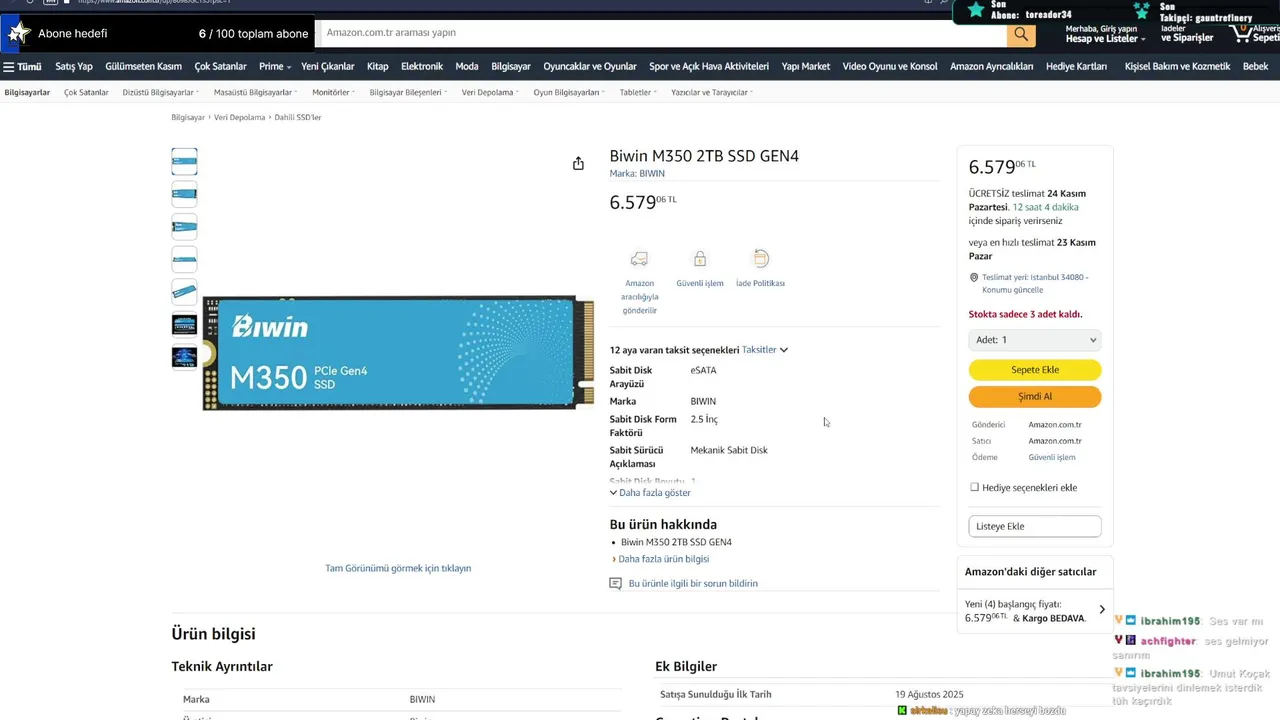This screenshot has height=720, width=1280.
Task: Open Çok Satanlar in main navigation
Action: coord(220,66)
